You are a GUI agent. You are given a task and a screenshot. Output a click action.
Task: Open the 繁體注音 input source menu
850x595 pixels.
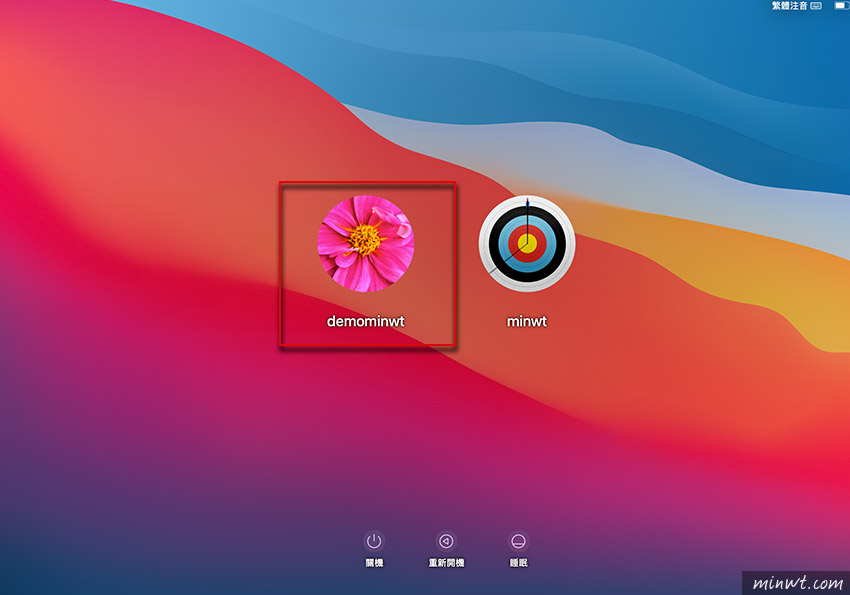(x=789, y=5)
